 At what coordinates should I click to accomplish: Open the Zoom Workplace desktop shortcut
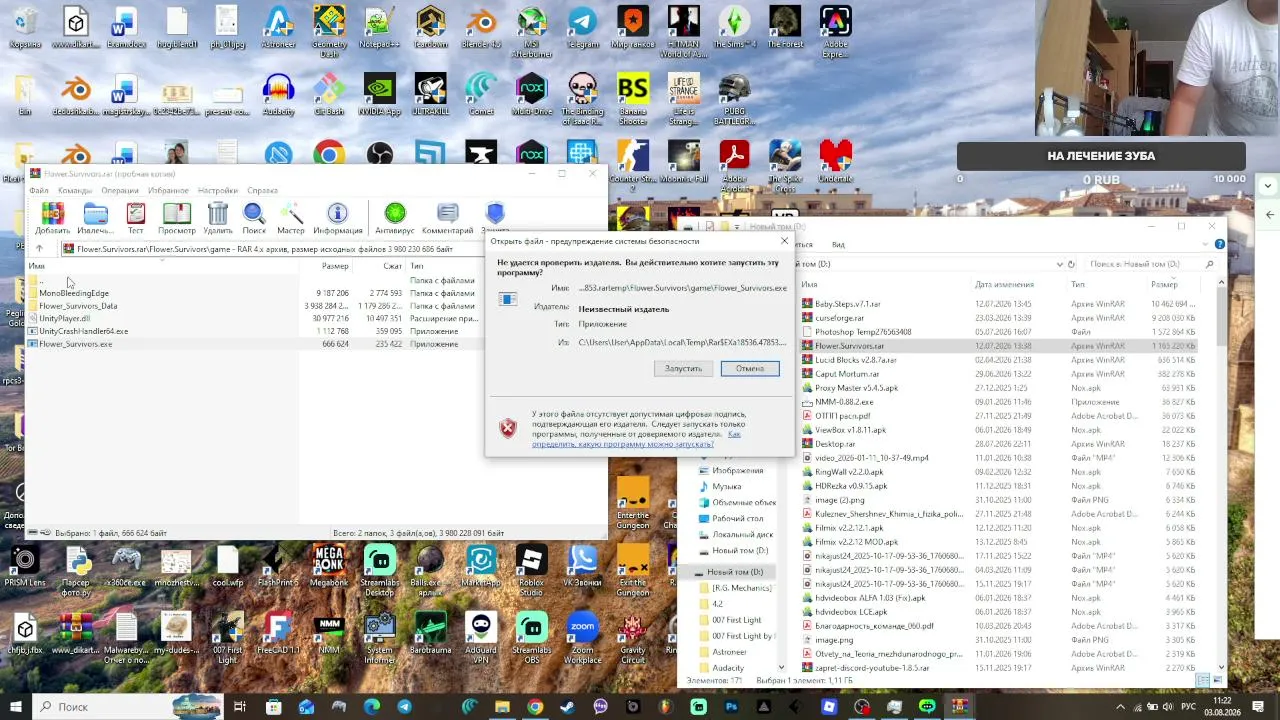coord(582,638)
